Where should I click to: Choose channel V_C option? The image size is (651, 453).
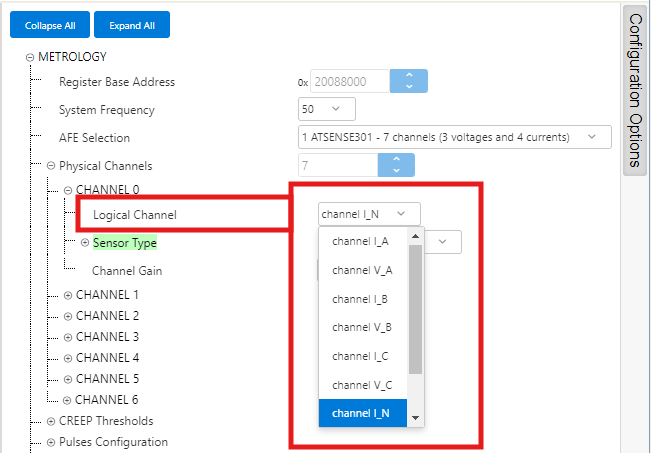(362, 385)
